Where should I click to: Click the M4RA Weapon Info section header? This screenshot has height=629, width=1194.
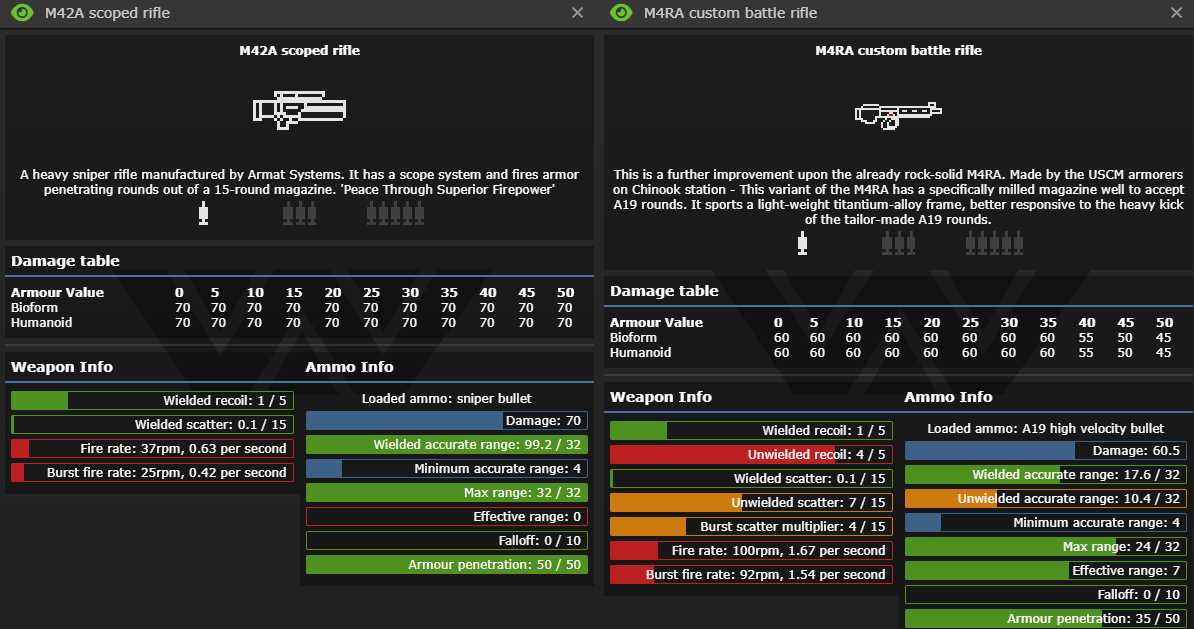661,397
